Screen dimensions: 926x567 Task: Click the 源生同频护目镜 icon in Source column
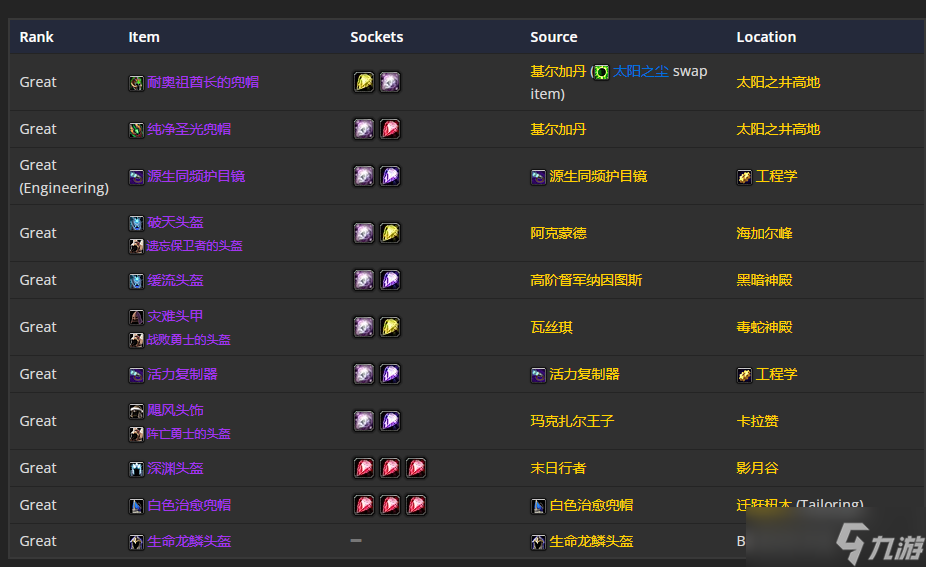click(x=538, y=177)
